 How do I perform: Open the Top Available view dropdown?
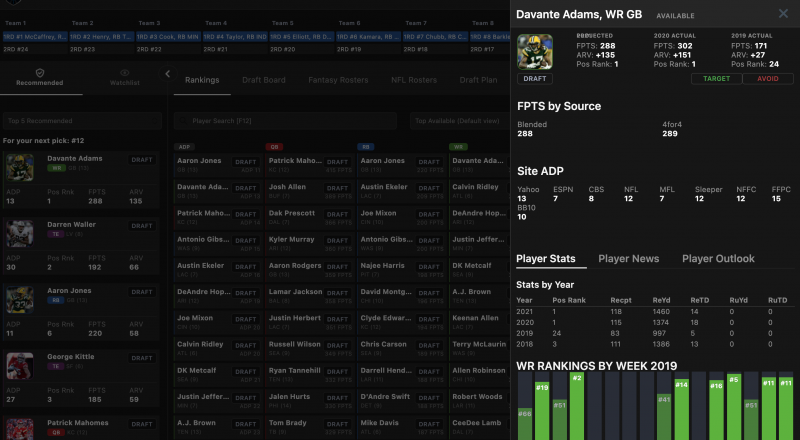pos(459,121)
